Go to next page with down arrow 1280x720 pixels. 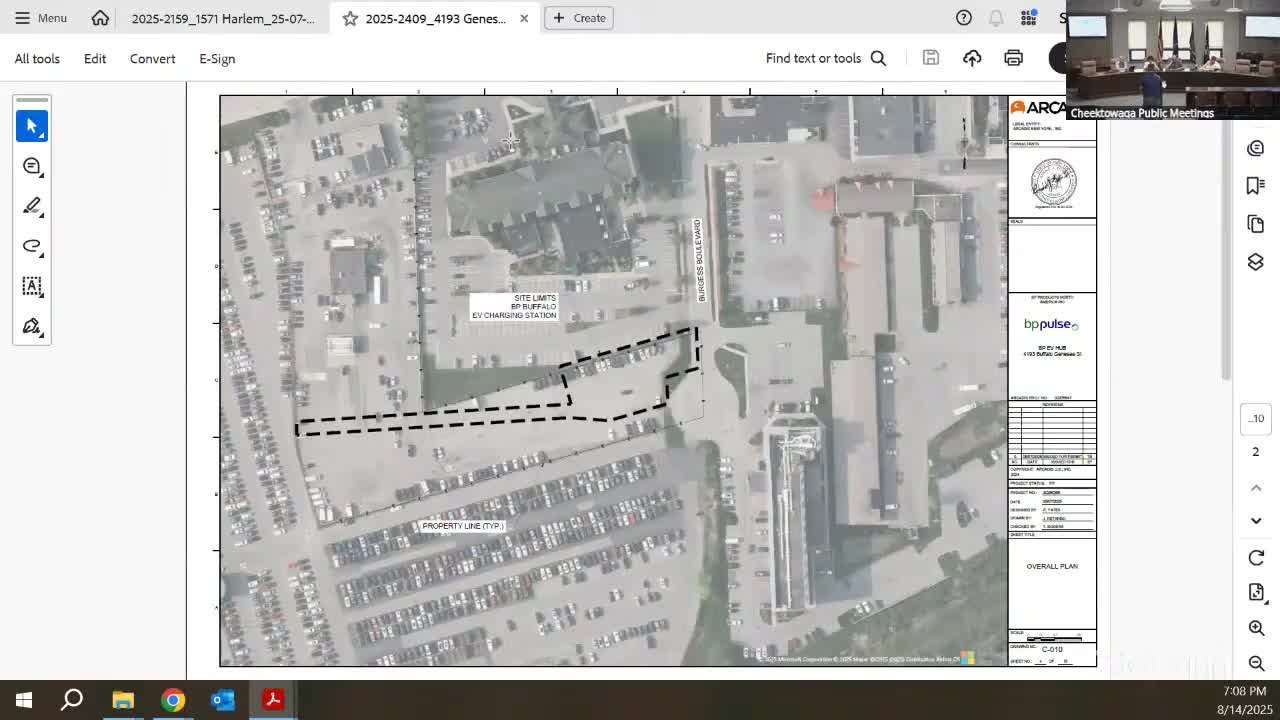[x=1256, y=521]
